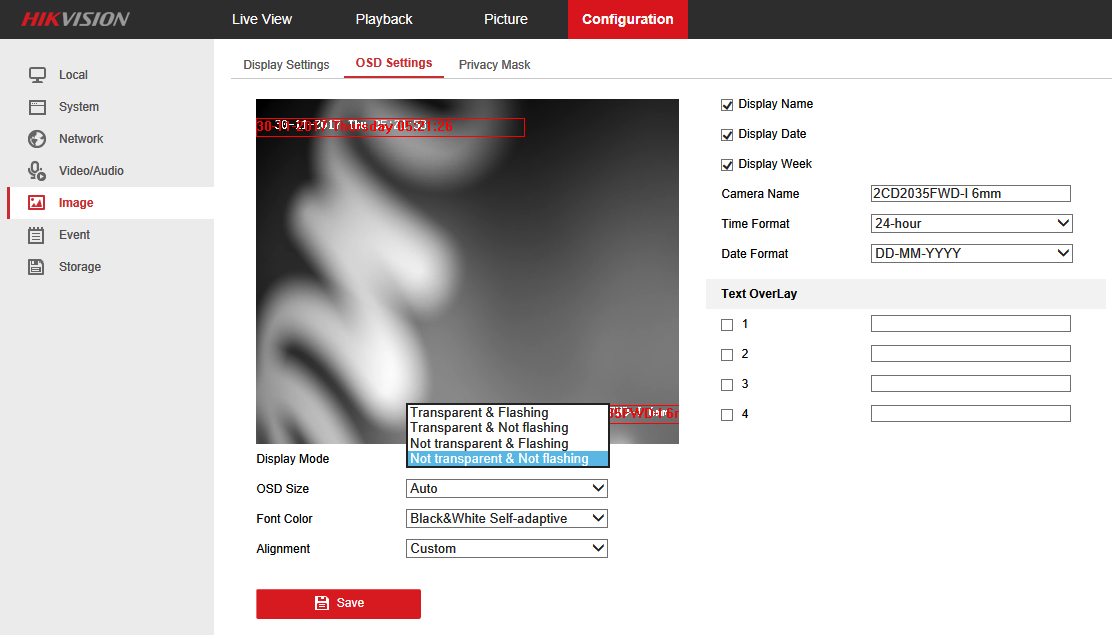Open the Playback tab
Image resolution: width=1112 pixels, height=635 pixels.
[x=384, y=19]
